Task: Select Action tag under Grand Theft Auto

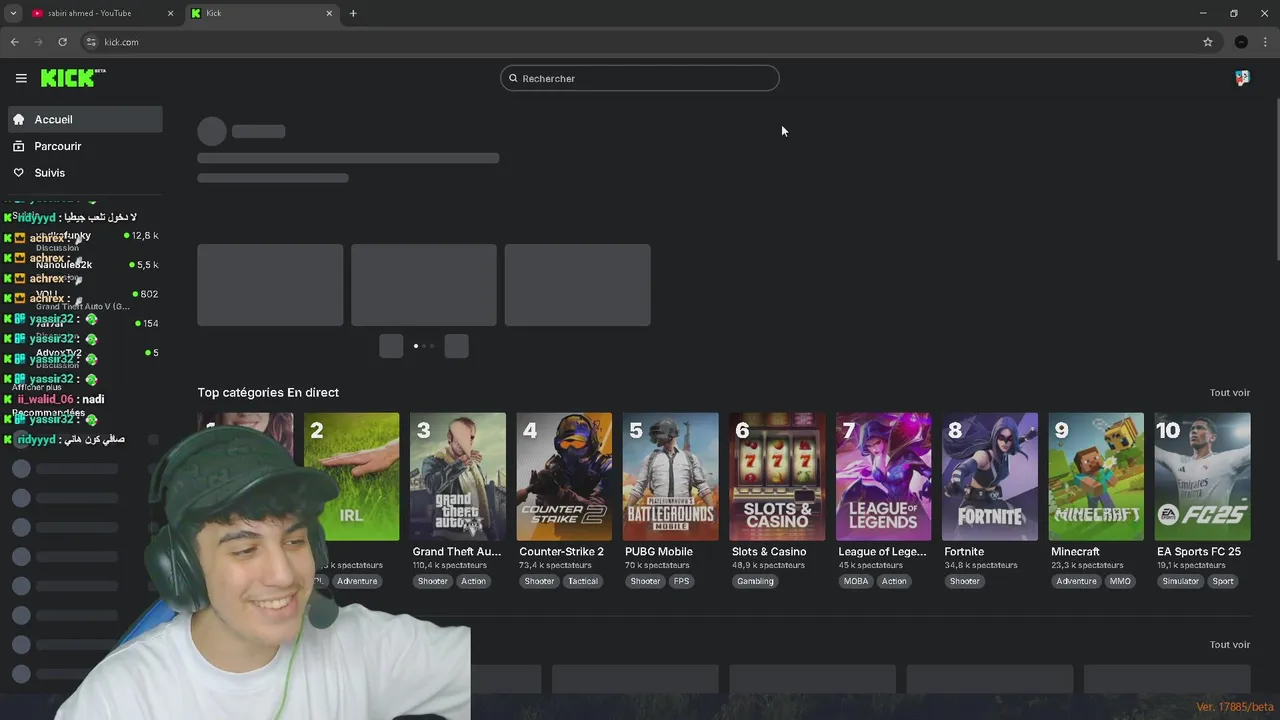Action: point(474,581)
